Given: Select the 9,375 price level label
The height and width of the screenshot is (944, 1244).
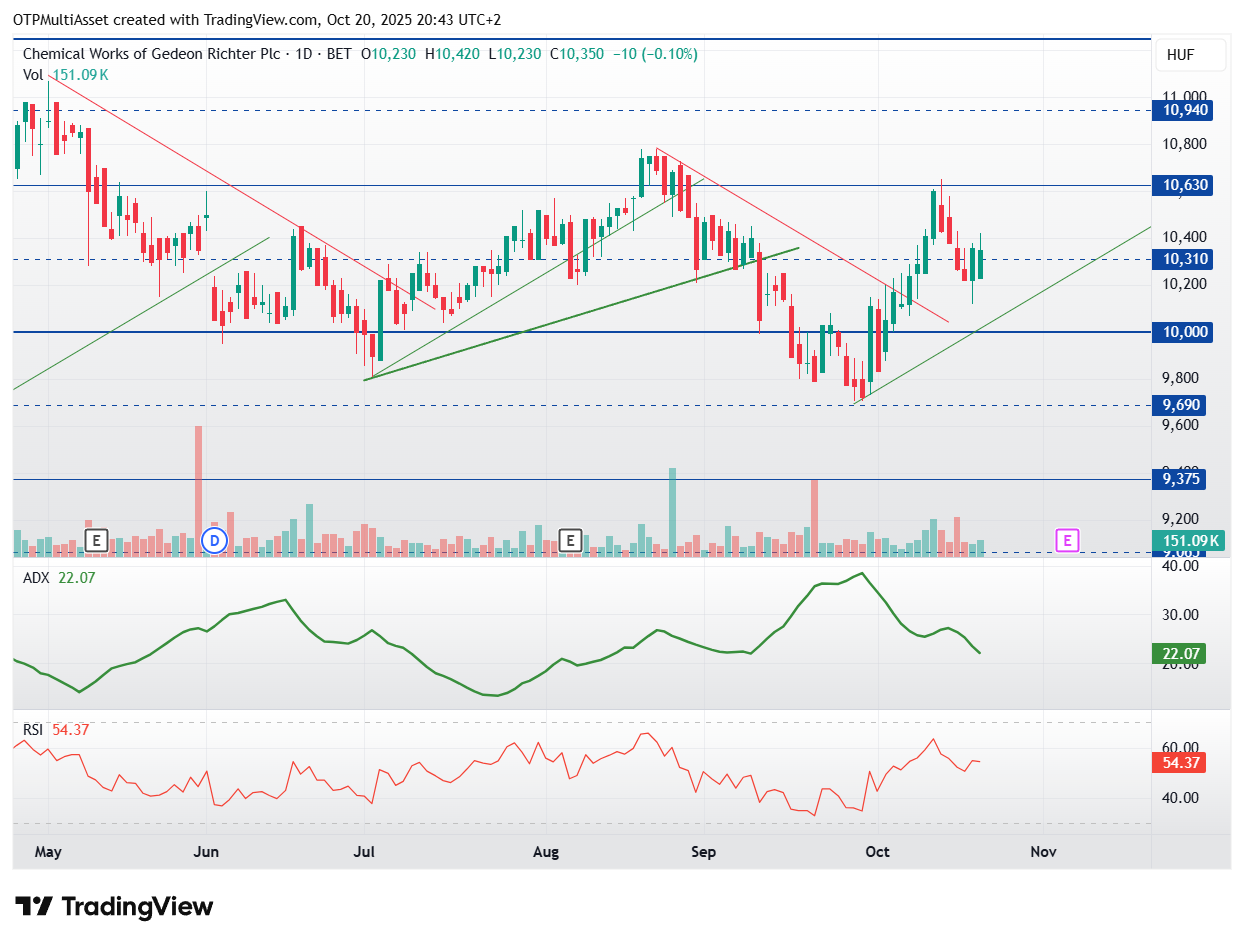Looking at the screenshot, I should click(x=1179, y=479).
